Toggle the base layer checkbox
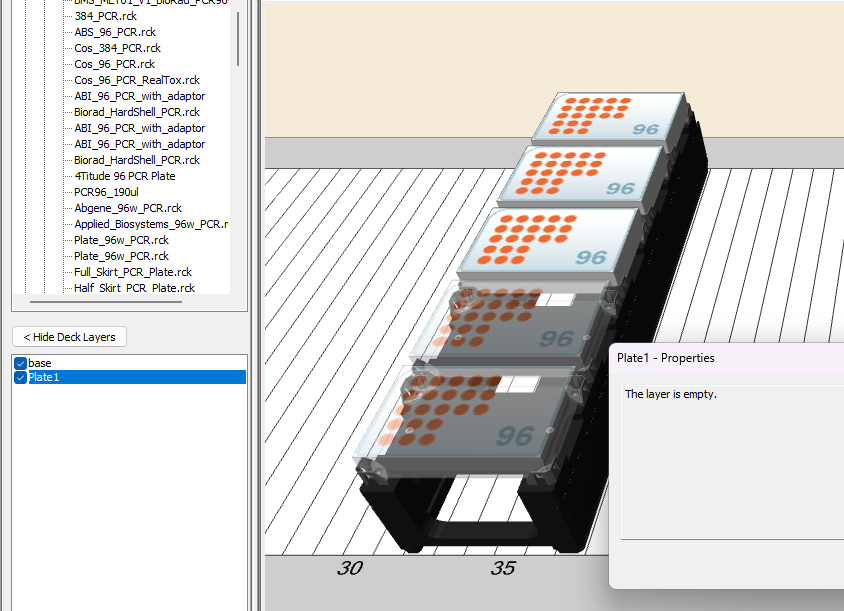Viewport: 844px width, 611px height. (20, 363)
